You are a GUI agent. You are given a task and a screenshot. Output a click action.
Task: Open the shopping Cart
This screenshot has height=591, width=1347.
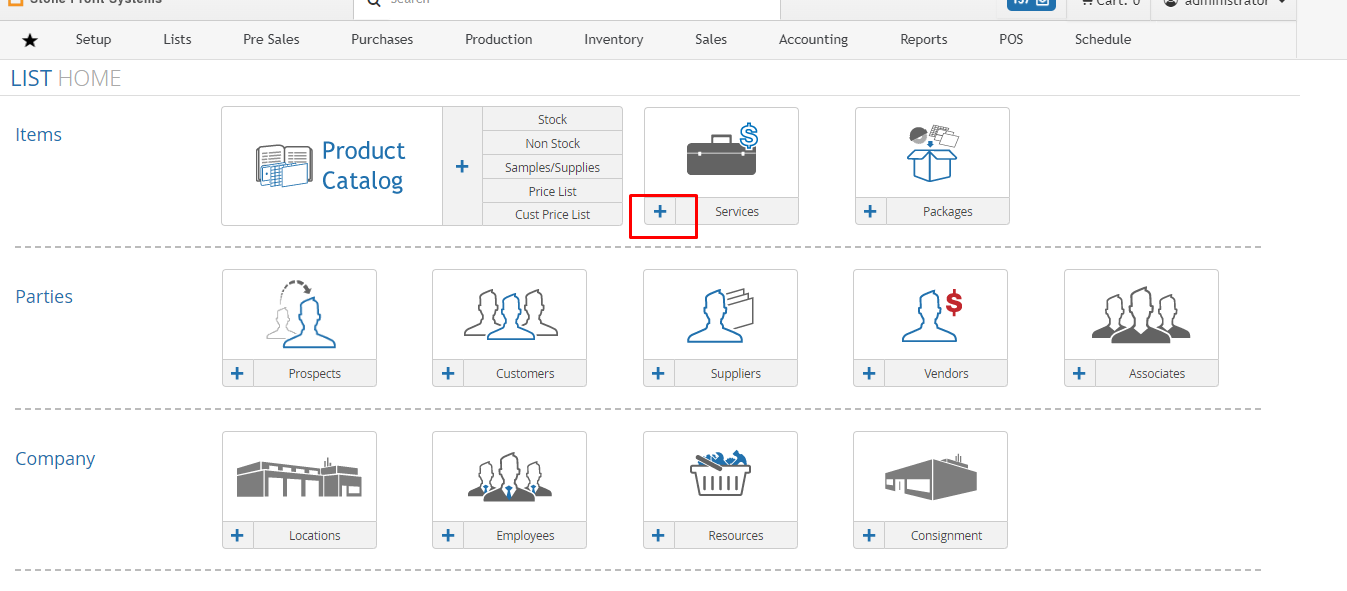click(x=1109, y=4)
